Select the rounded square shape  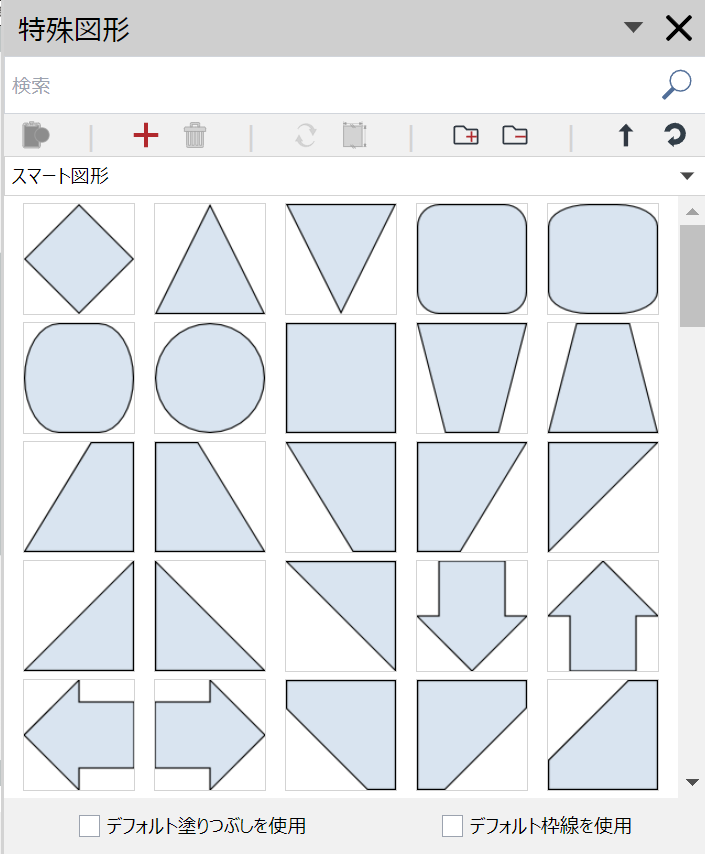472,259
